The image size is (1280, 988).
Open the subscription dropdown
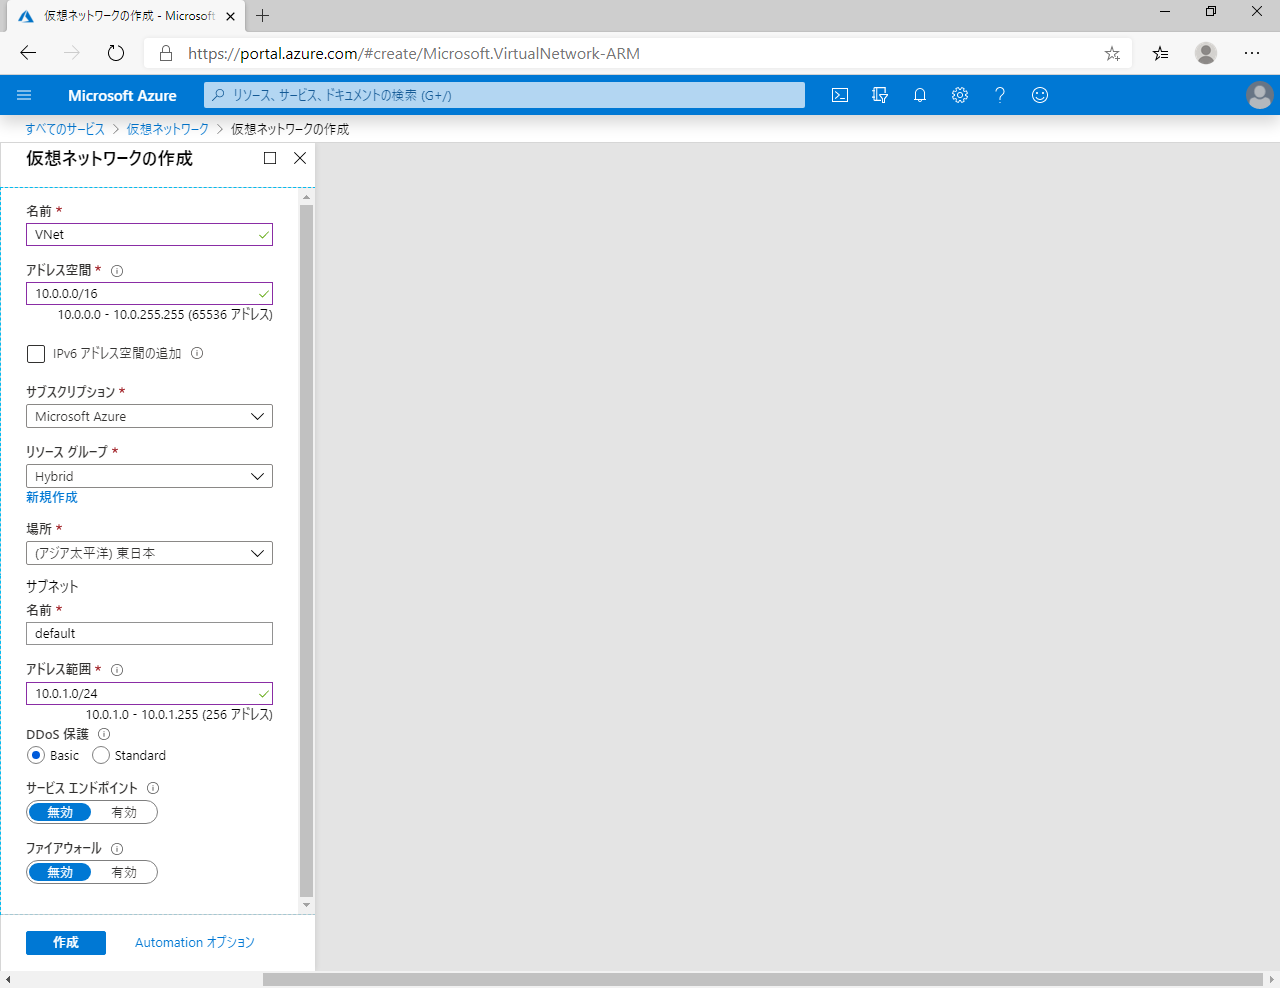(x=149, y=416)
